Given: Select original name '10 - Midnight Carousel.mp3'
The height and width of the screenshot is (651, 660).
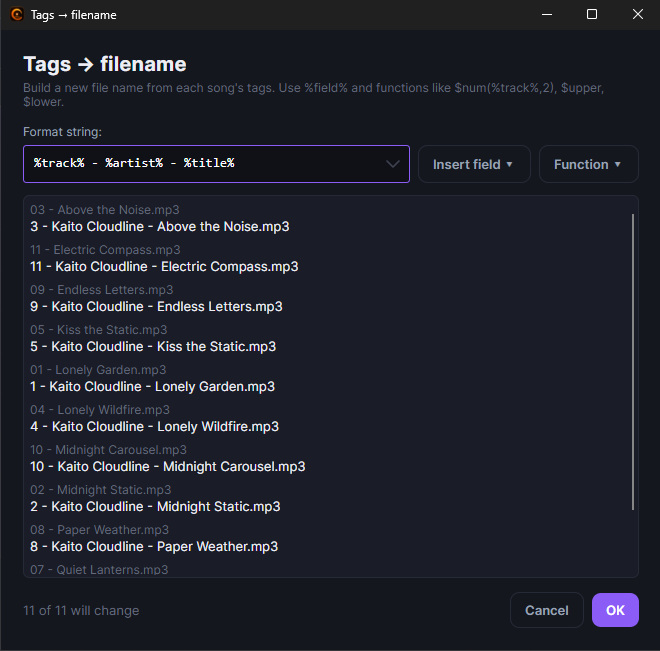Looking at the screenshot, I should pos(109,449).
